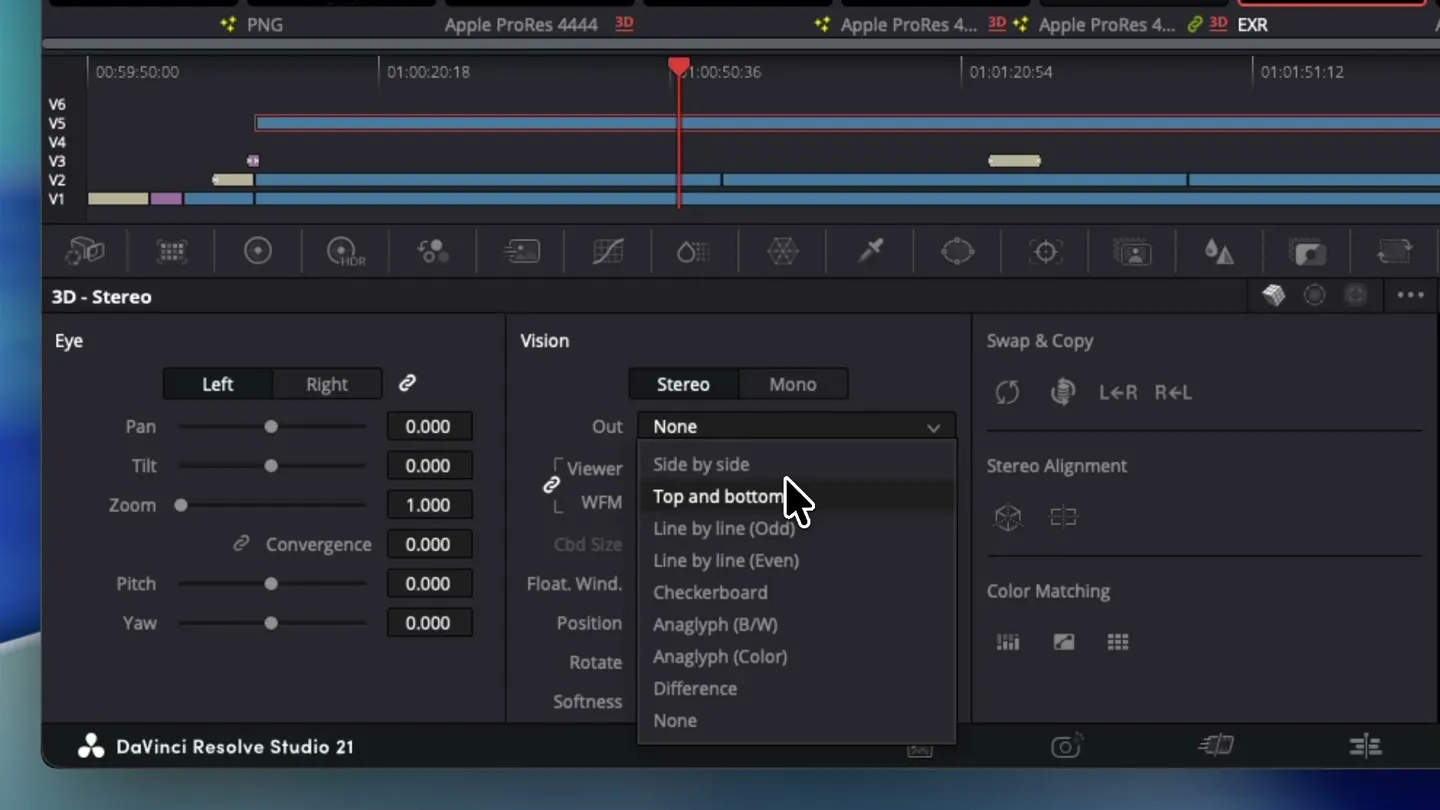The height and width of the screenshot is (810, 1440).
Task: Select the V5 track label
Action: pos(57,123)
